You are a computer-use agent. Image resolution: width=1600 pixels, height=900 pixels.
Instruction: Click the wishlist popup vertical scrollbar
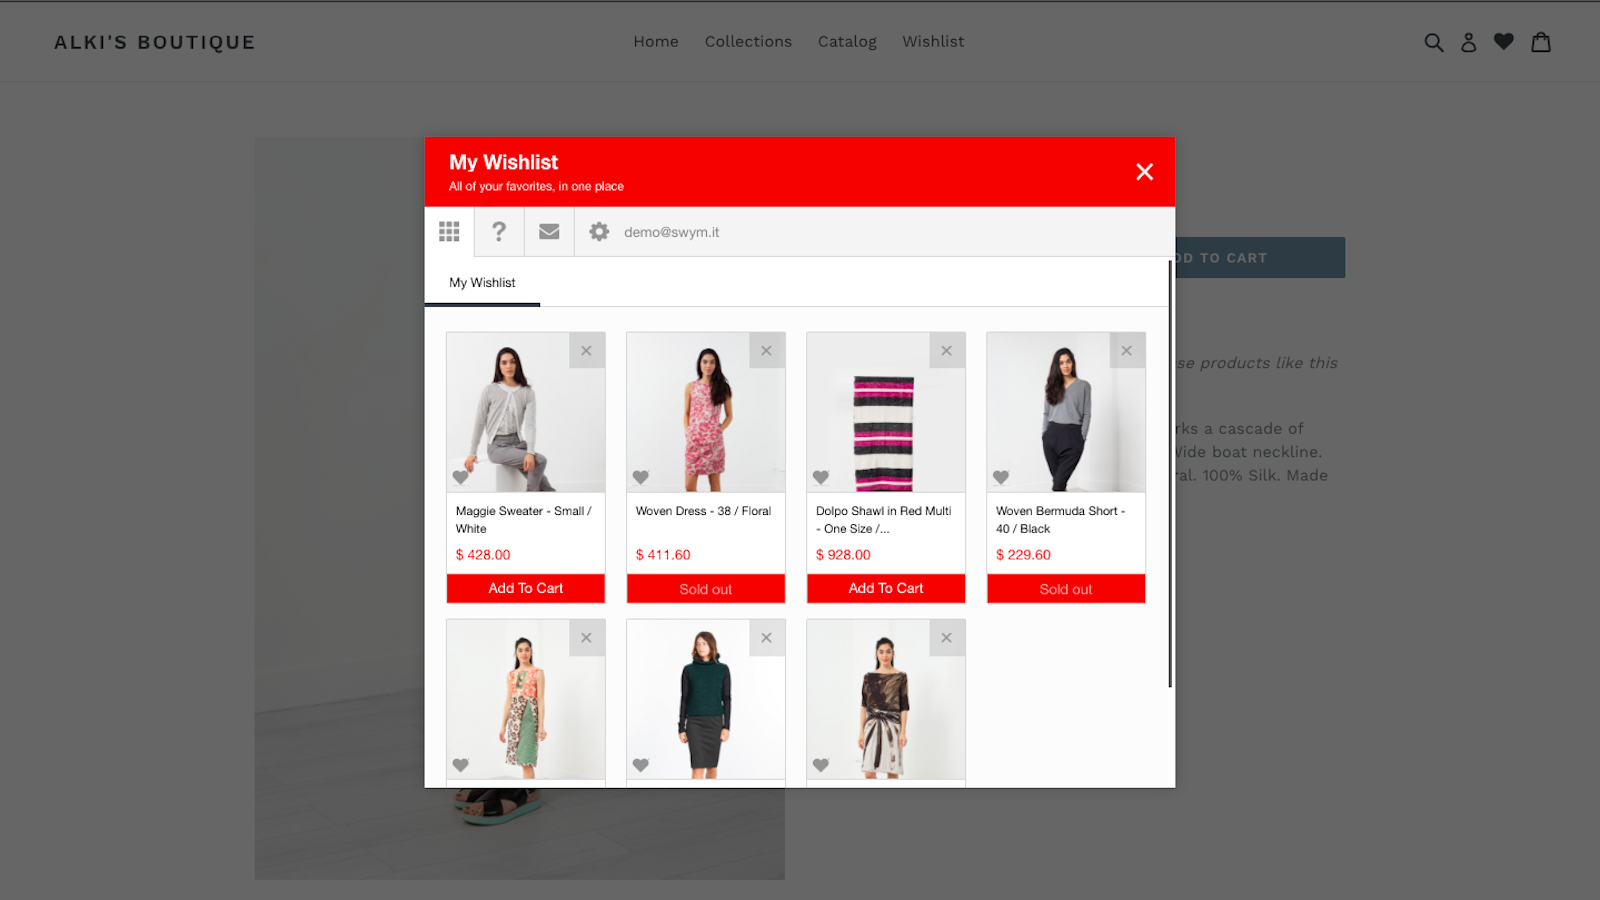point(1170,474)
